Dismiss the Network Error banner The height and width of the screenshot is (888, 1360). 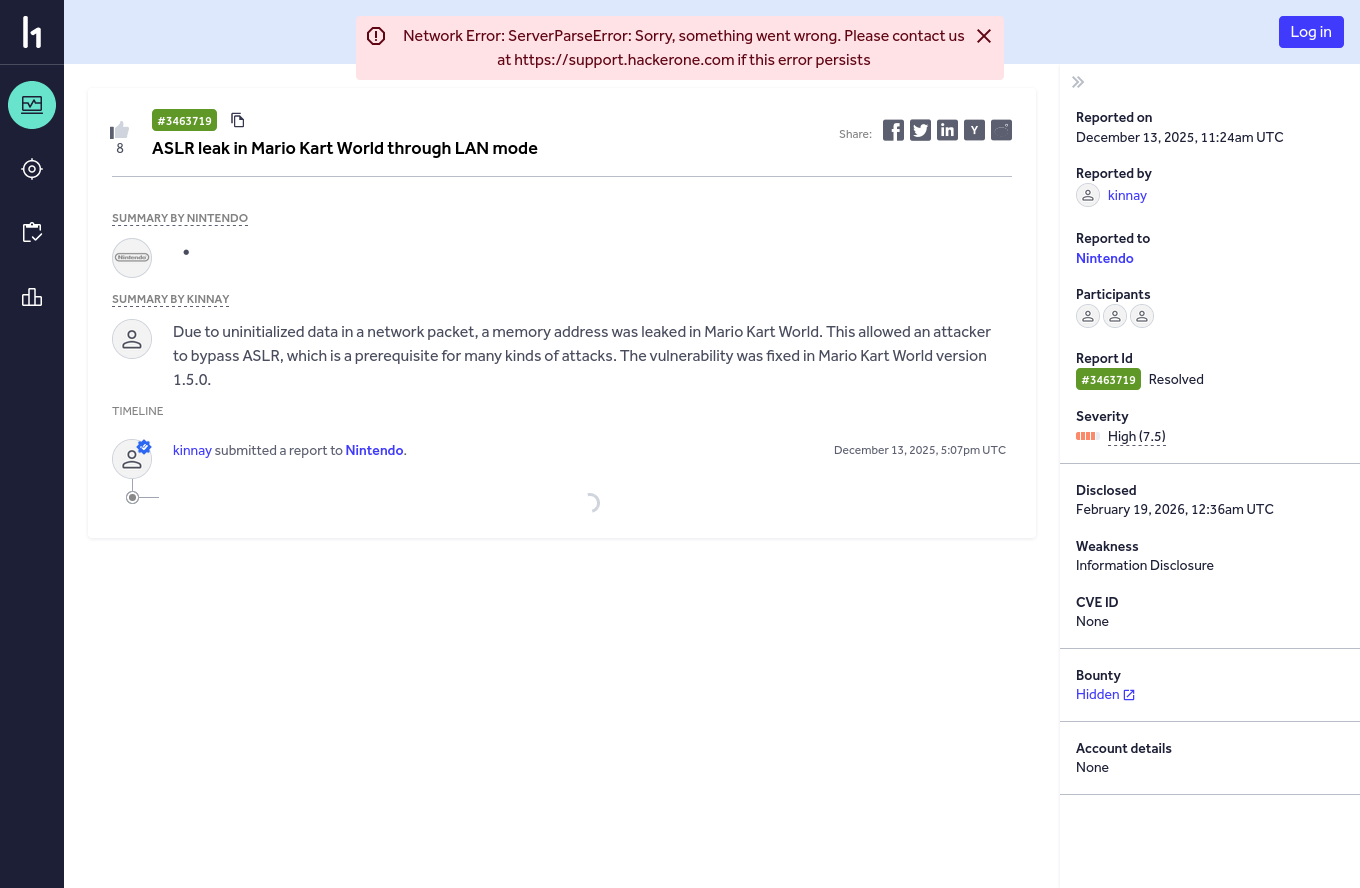[x=984, y=36]
